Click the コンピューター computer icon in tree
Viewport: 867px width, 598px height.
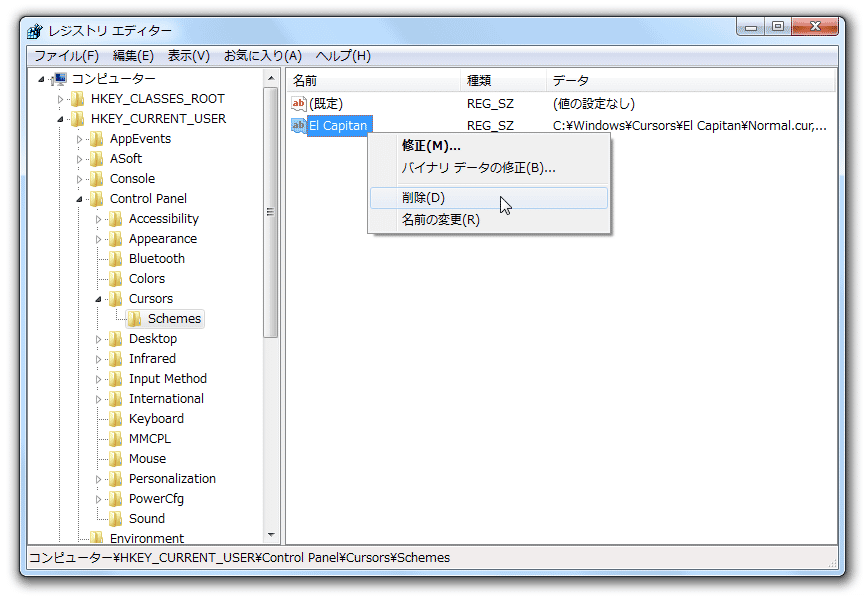tap(59, 79)
